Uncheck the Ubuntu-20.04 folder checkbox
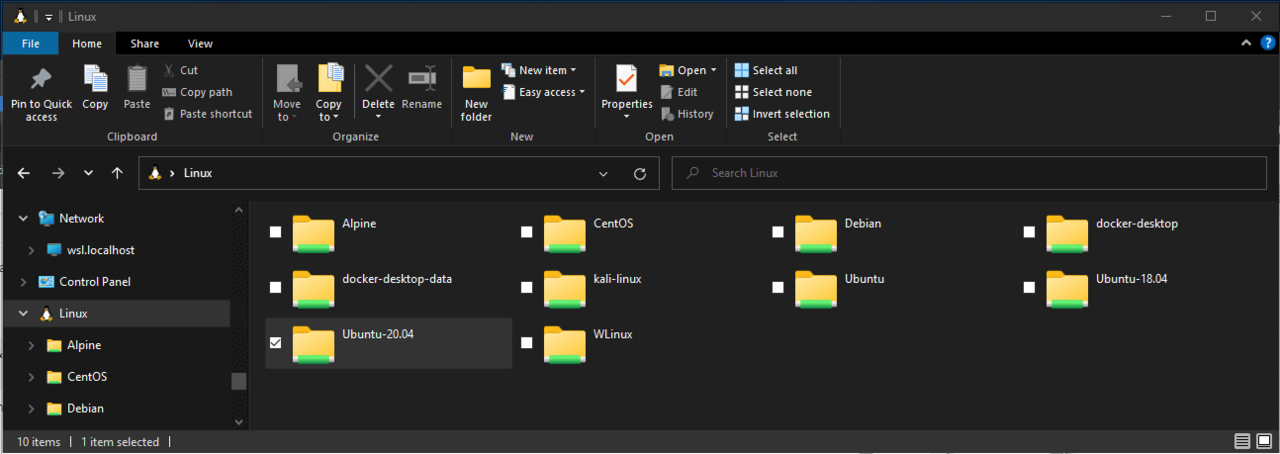The height and width of the screenshot is (454, 1280). point(275,343)
